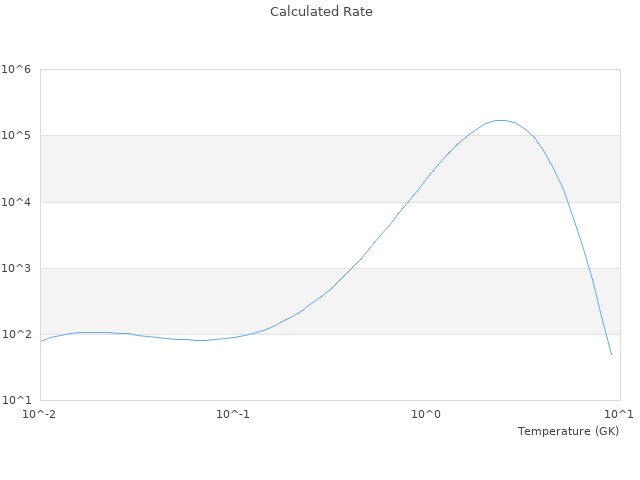Click the white band between 10^3 and 10^4

[200, 235]
